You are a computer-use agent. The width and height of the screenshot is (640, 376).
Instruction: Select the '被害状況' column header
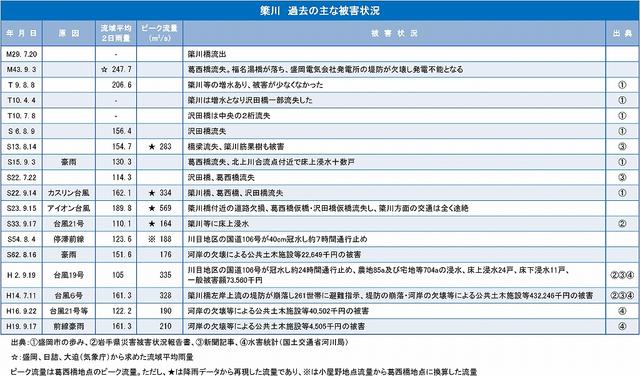[394, 33]
